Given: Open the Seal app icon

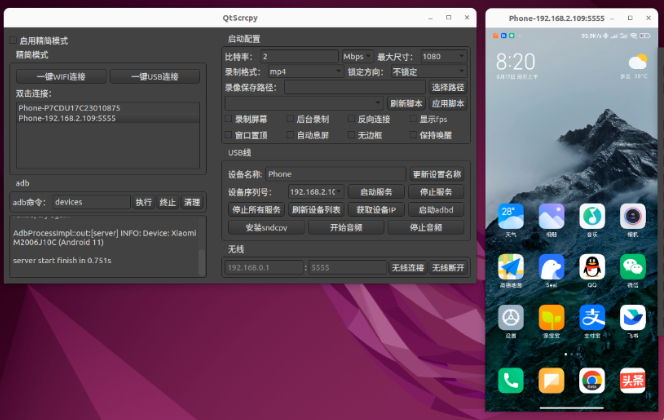Looking at the screenshot, I should point(551,267).
